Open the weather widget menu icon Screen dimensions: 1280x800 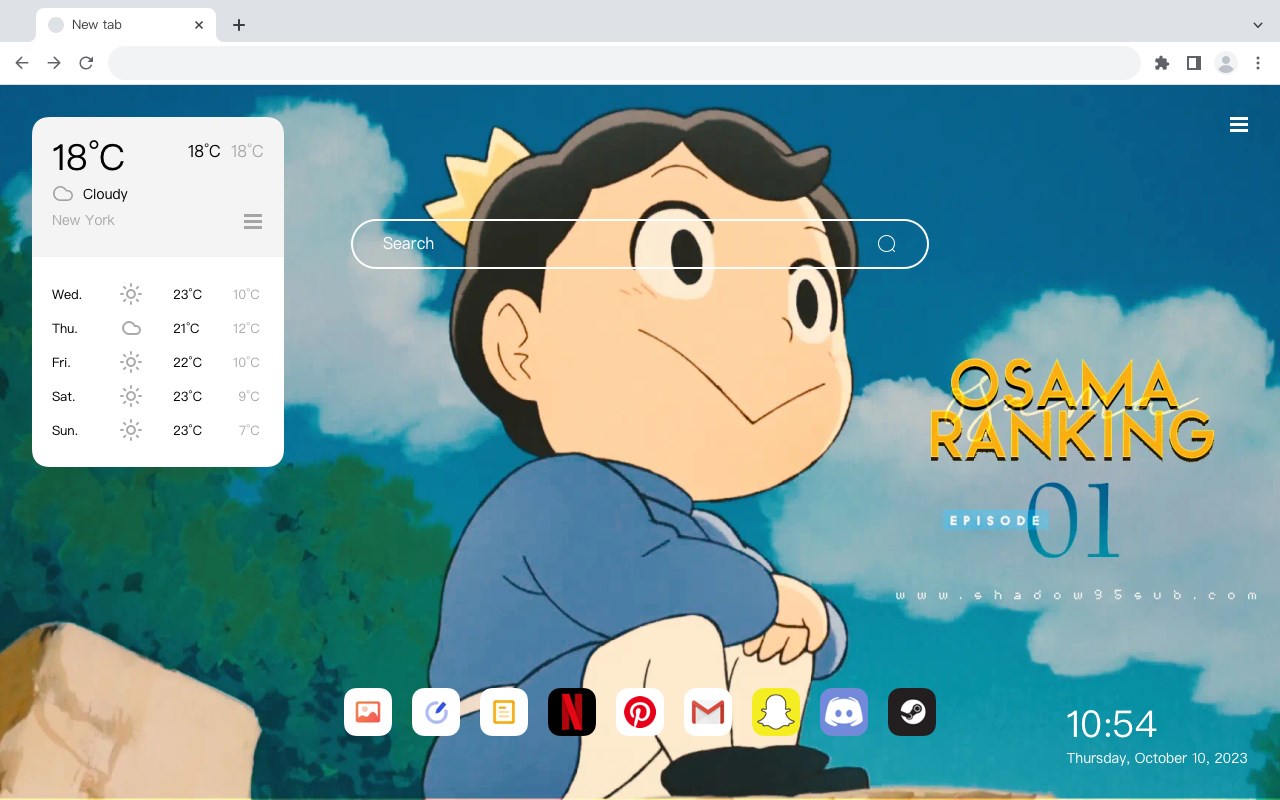(253, 221)
